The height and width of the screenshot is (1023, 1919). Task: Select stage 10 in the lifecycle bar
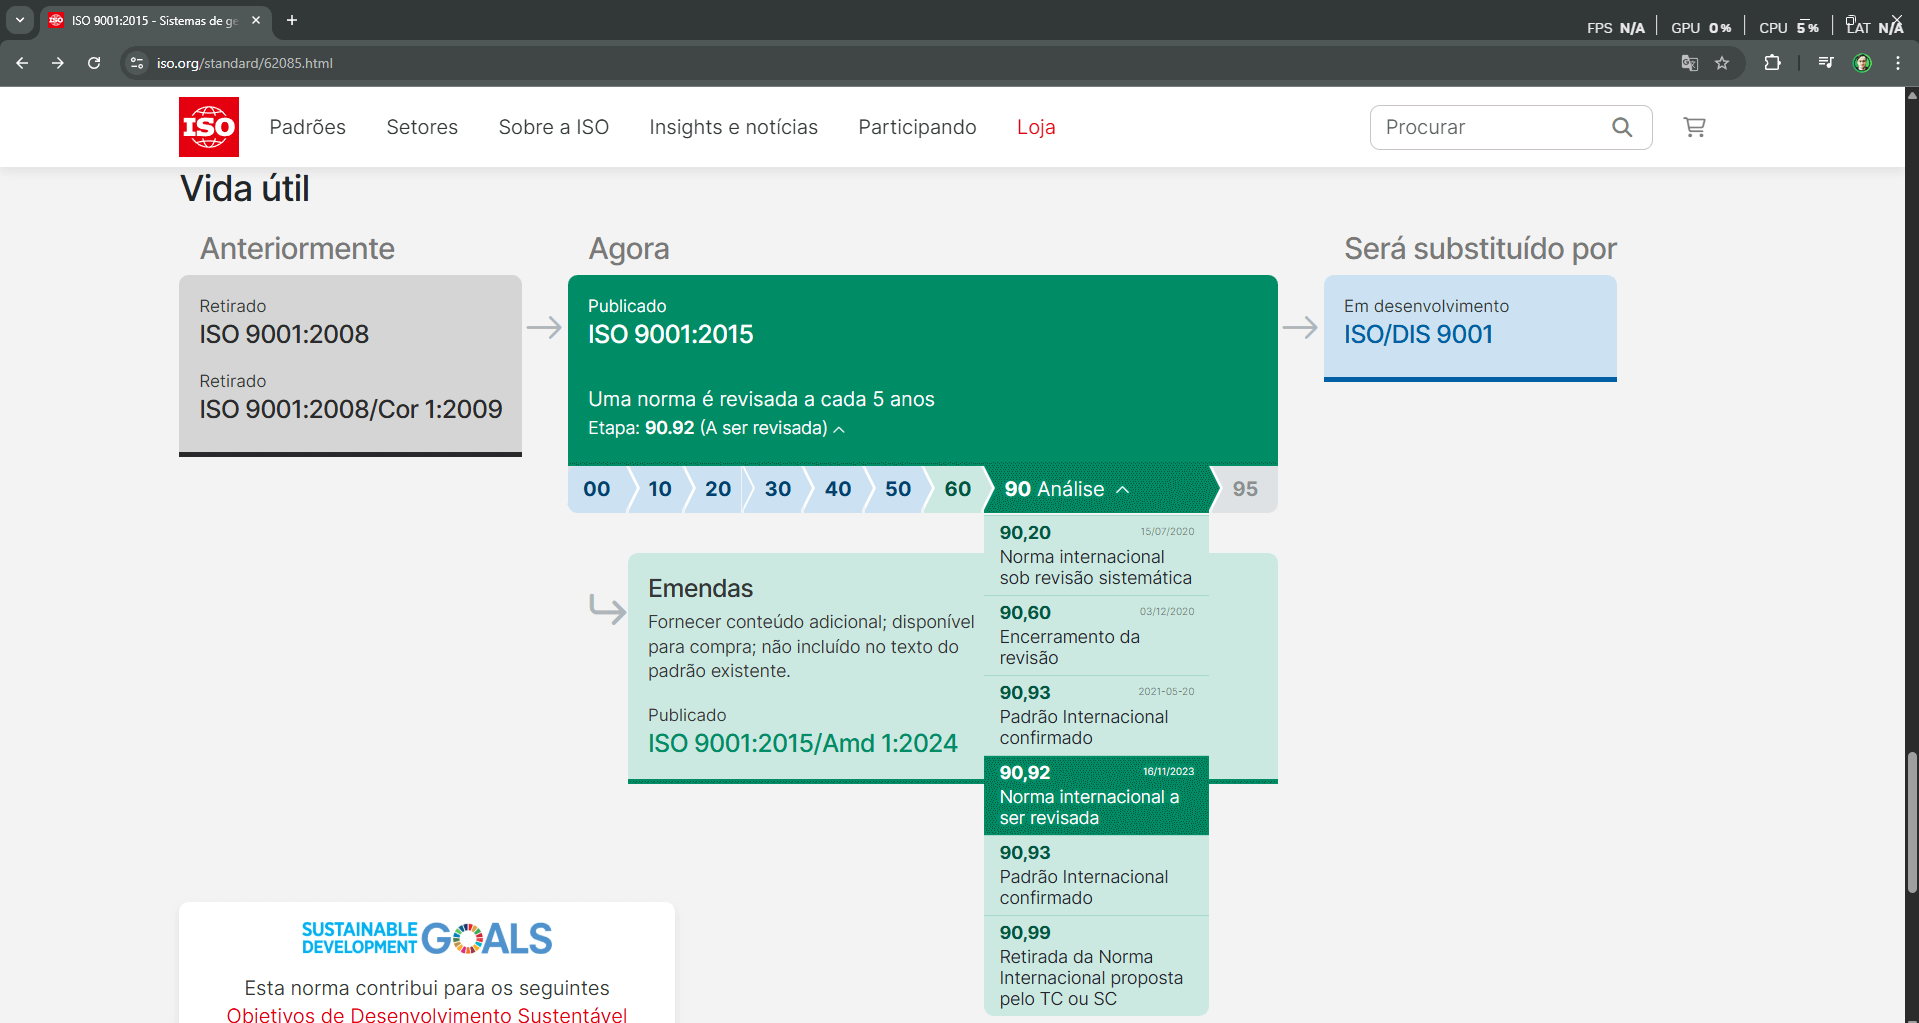coord(660,489)
